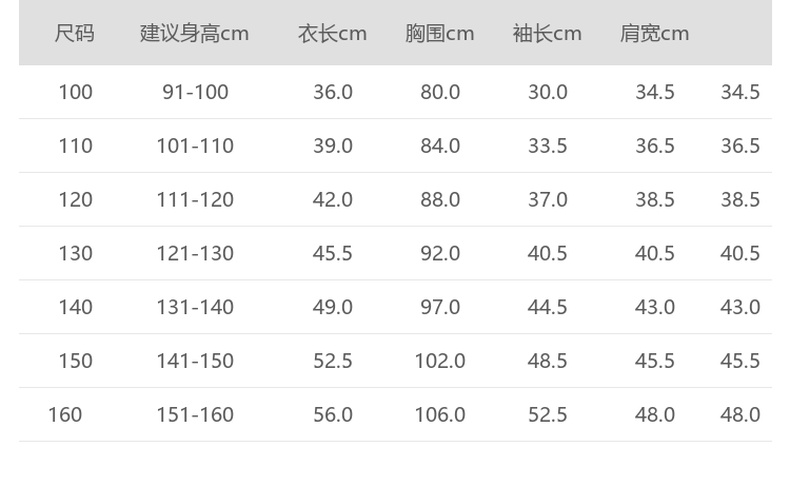Select the 101-110 height range

coord(195,146)
